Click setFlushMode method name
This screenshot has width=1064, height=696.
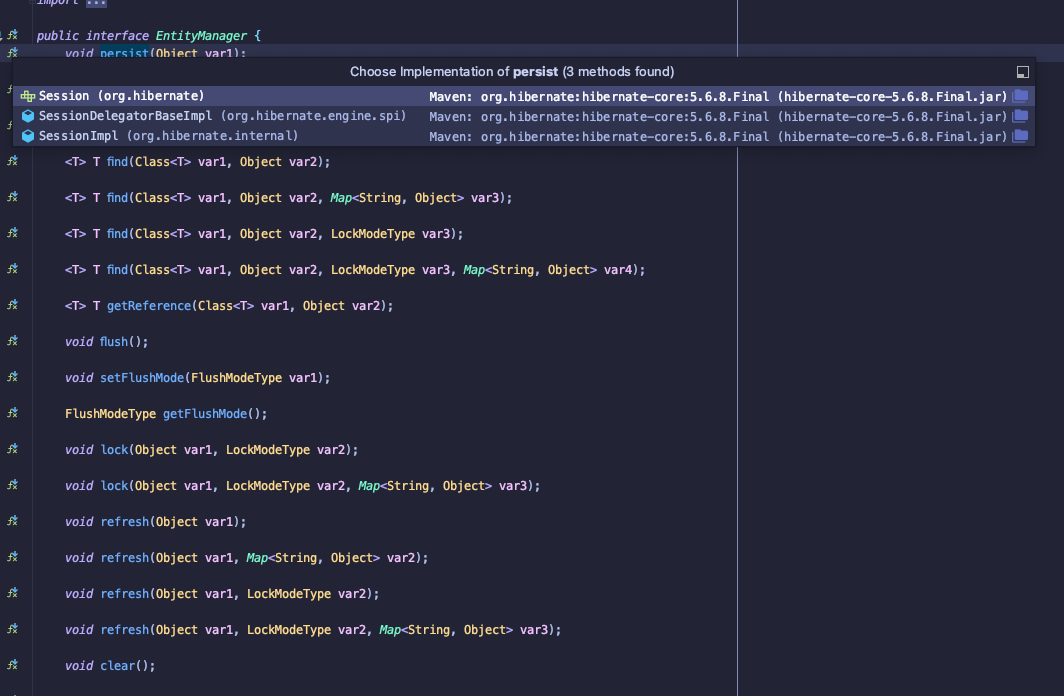[142, 378]
